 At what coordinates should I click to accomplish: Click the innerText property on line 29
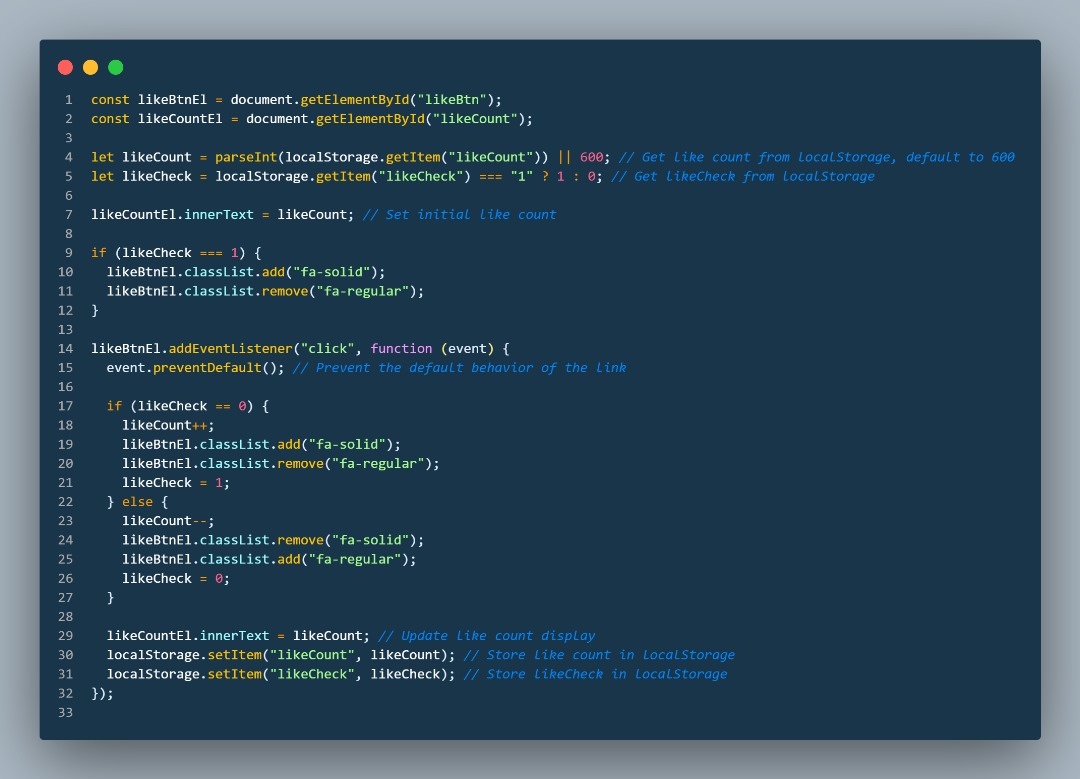click(234, 636)
